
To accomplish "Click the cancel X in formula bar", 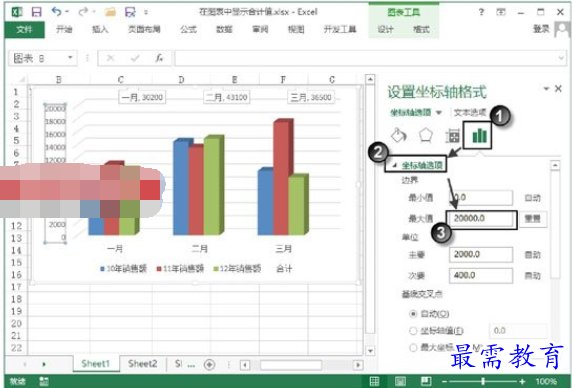I will pos(111,58).
